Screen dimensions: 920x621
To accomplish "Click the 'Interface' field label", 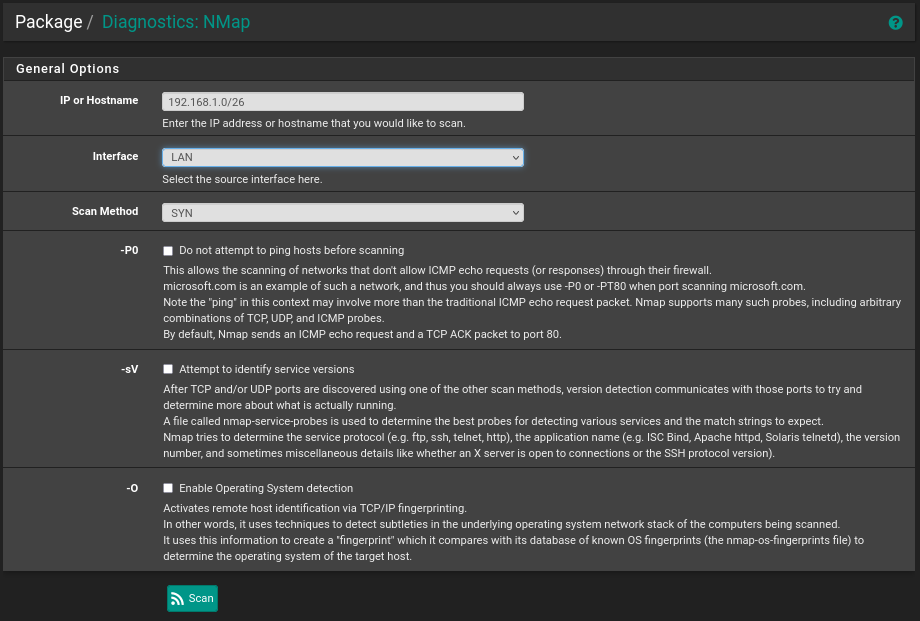I will coord(115,156).
